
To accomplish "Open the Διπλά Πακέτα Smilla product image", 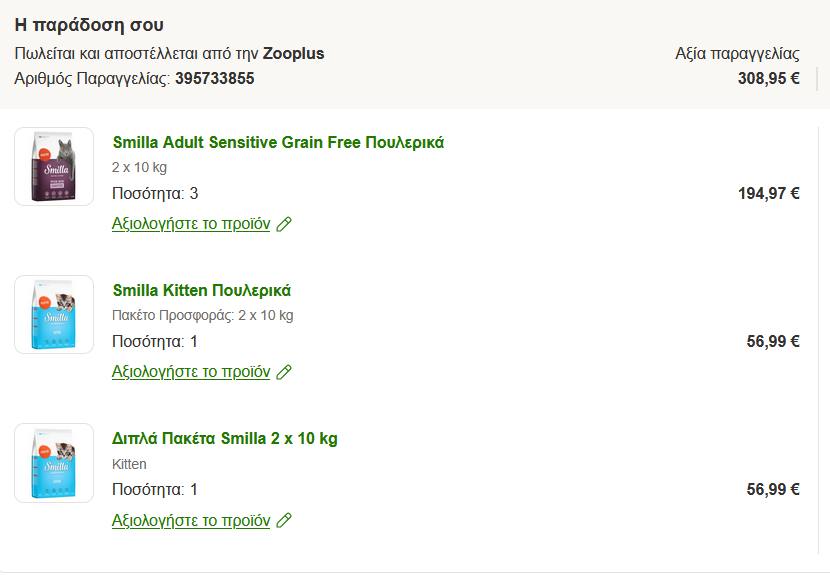I will click(54, 462).
